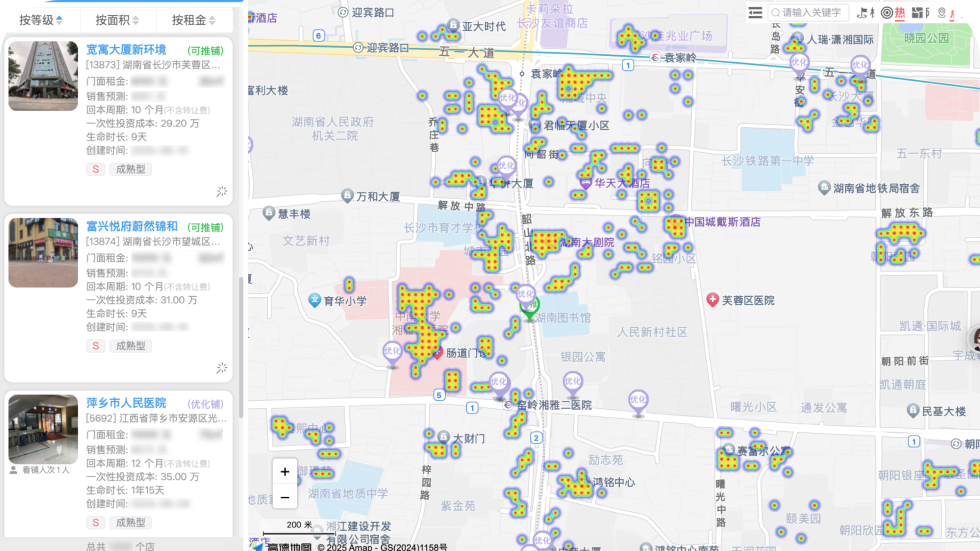Click 慧丰楼 building POI icon
The height and width of the screenshot is (551, 980).
coord(269,214)
